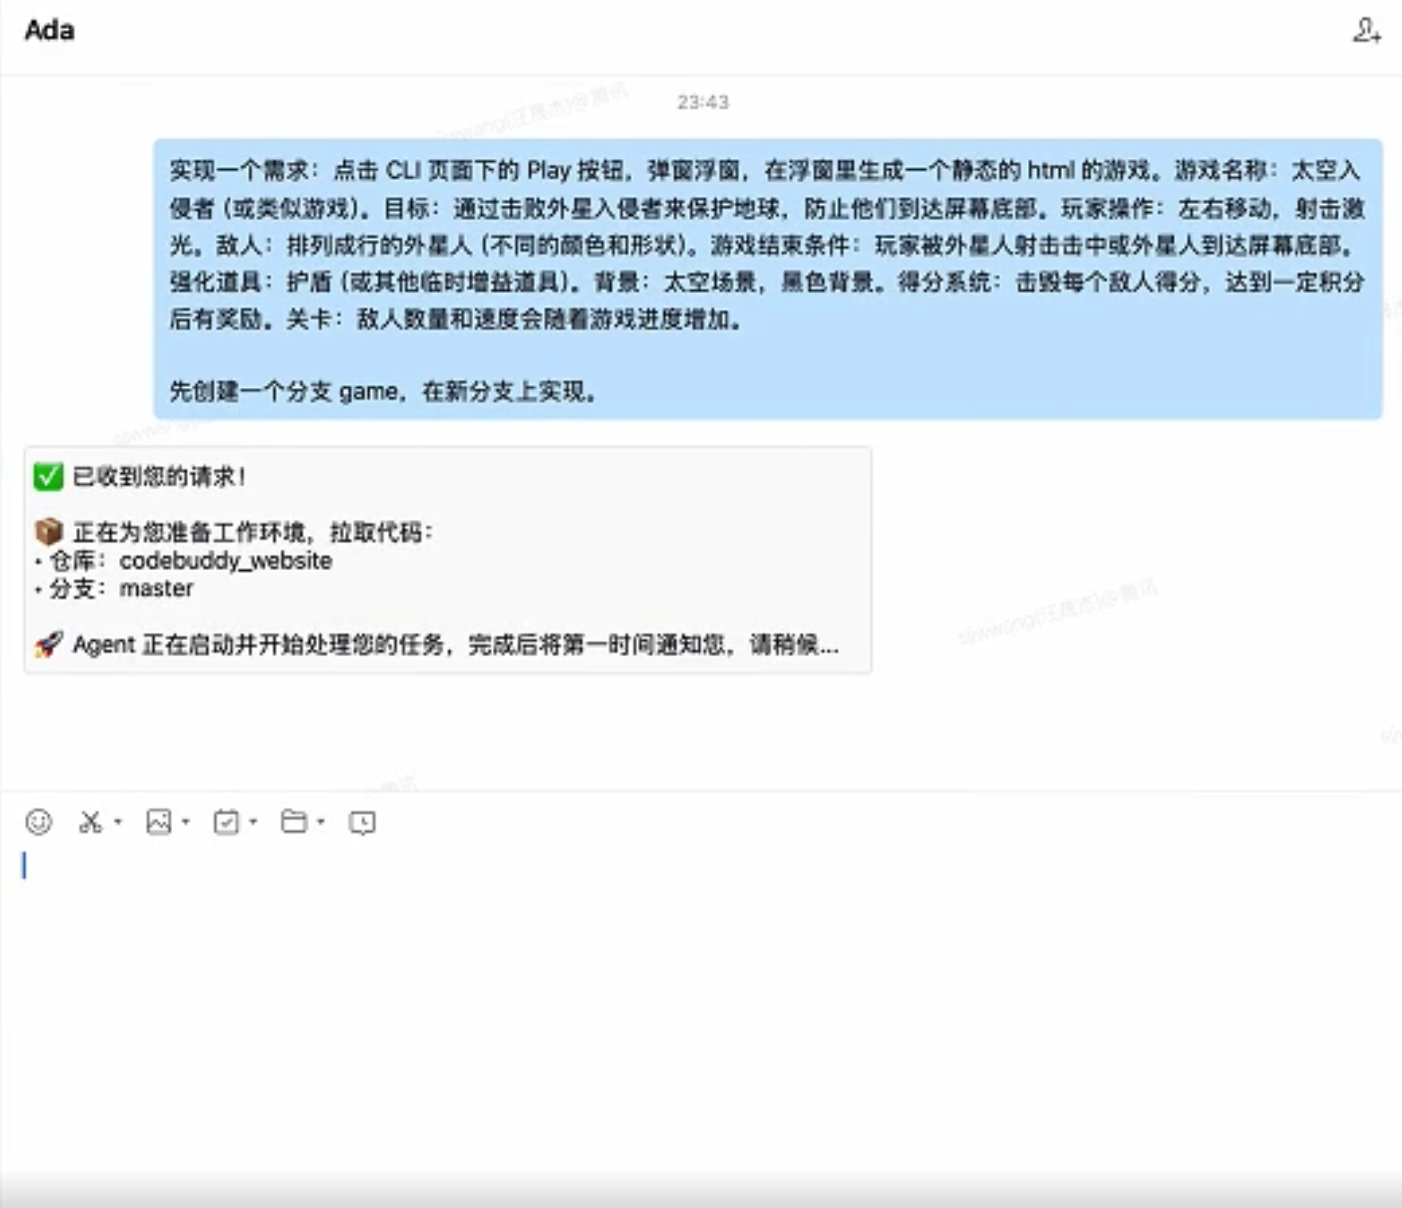Open the task/todo icon in toolbar
The width and height of the screenshot is (1402, 1208).
pyautogui.click(x=228, y=821)
